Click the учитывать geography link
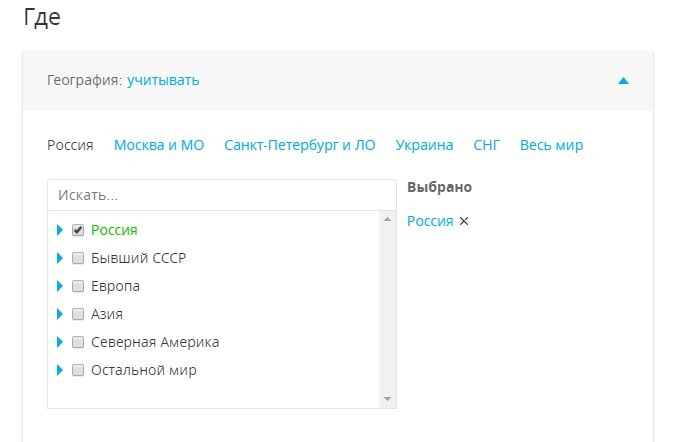Viewport: 683px width, 442px height. pyautogui.click(x=163, y=80)
